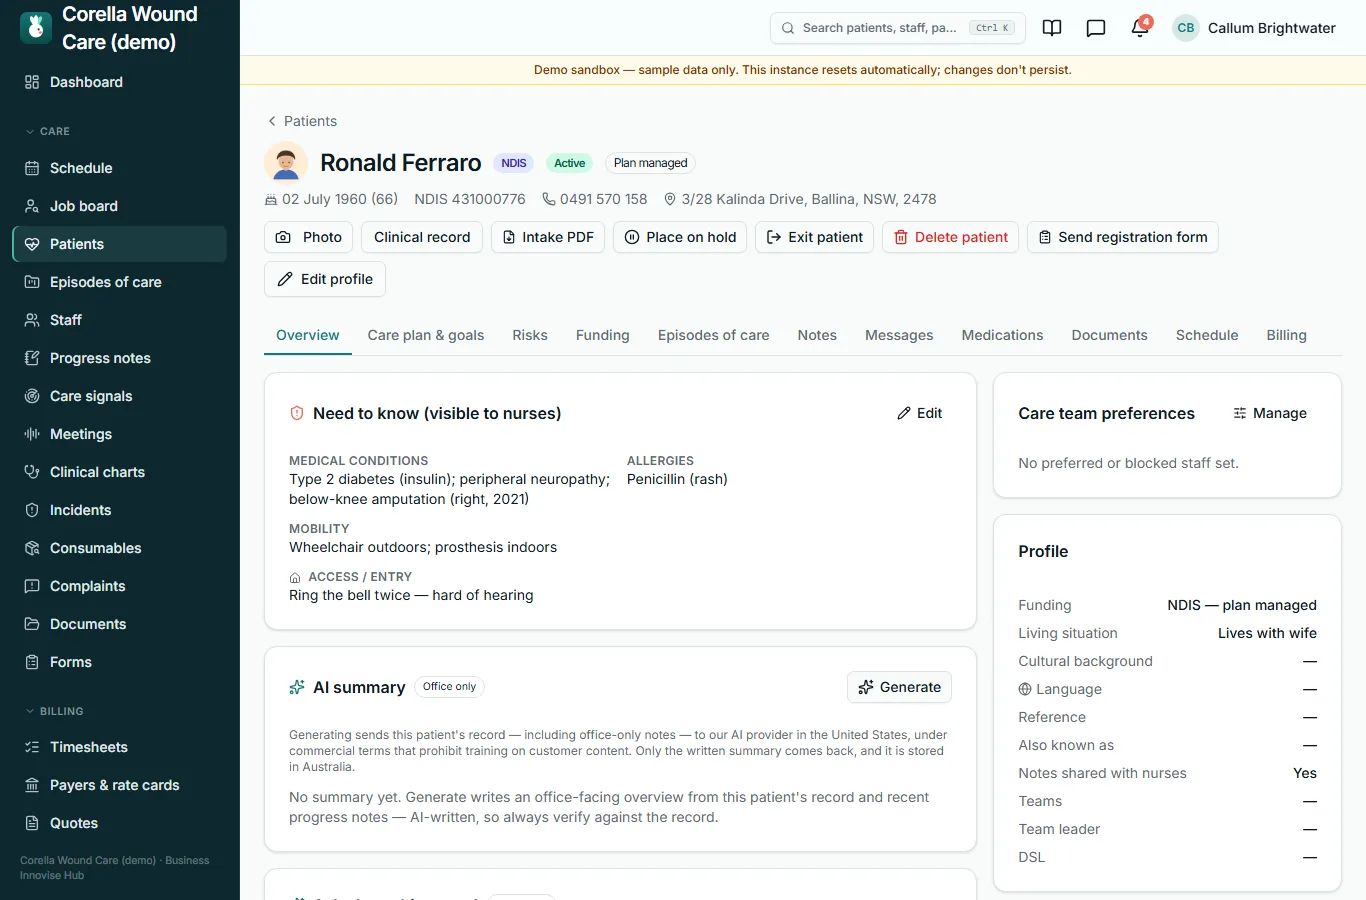Edit the Need to know card
Viewport: 1366px width, 900px height.
[x=920, y=413]
